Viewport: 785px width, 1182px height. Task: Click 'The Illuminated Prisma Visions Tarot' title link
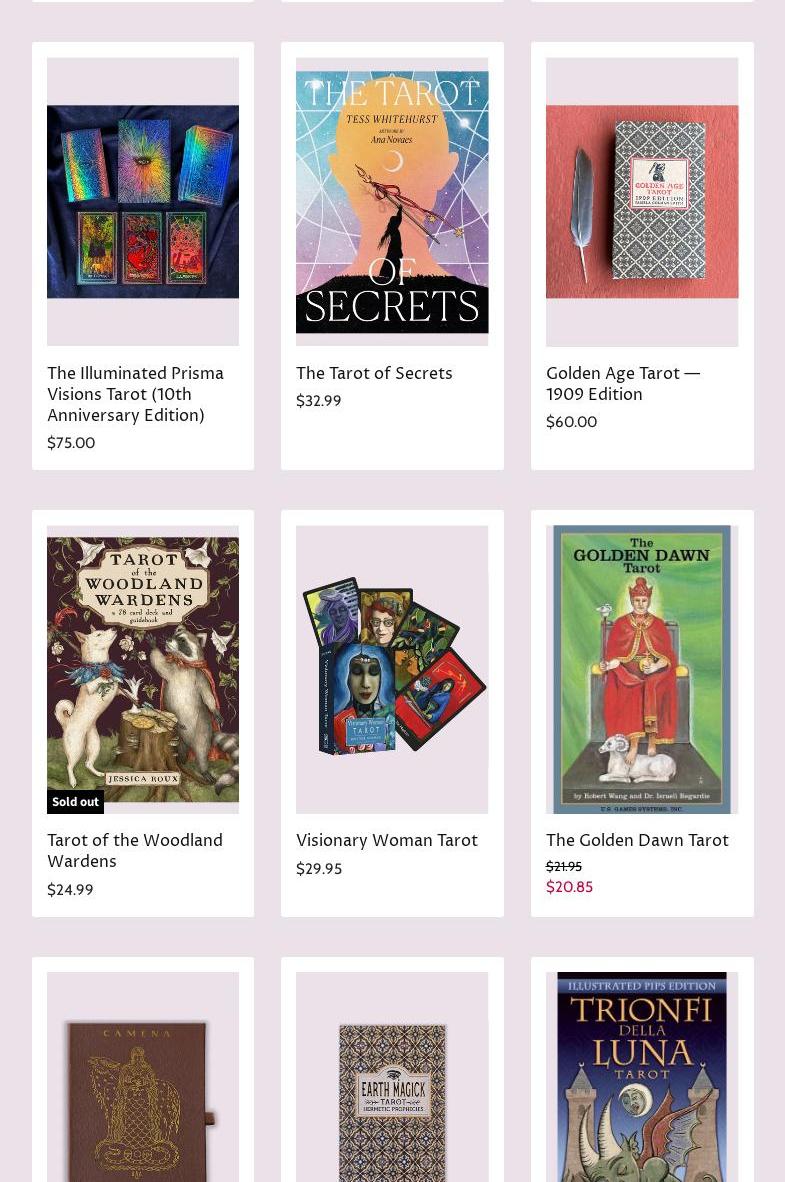[x=136, y=394]
